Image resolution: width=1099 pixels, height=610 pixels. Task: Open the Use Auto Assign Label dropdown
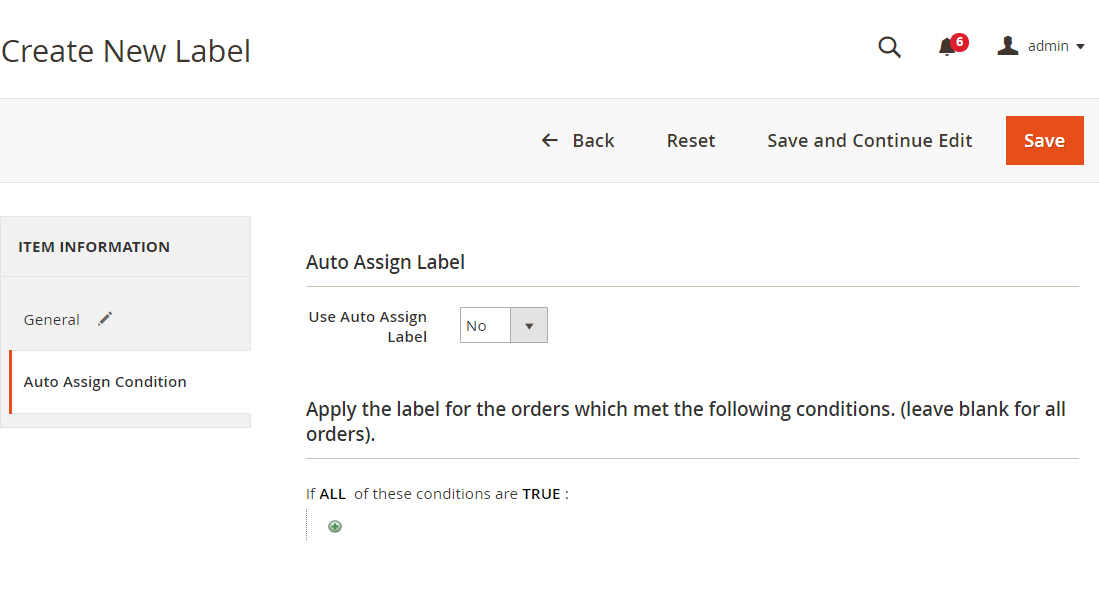tap(503, 325)
